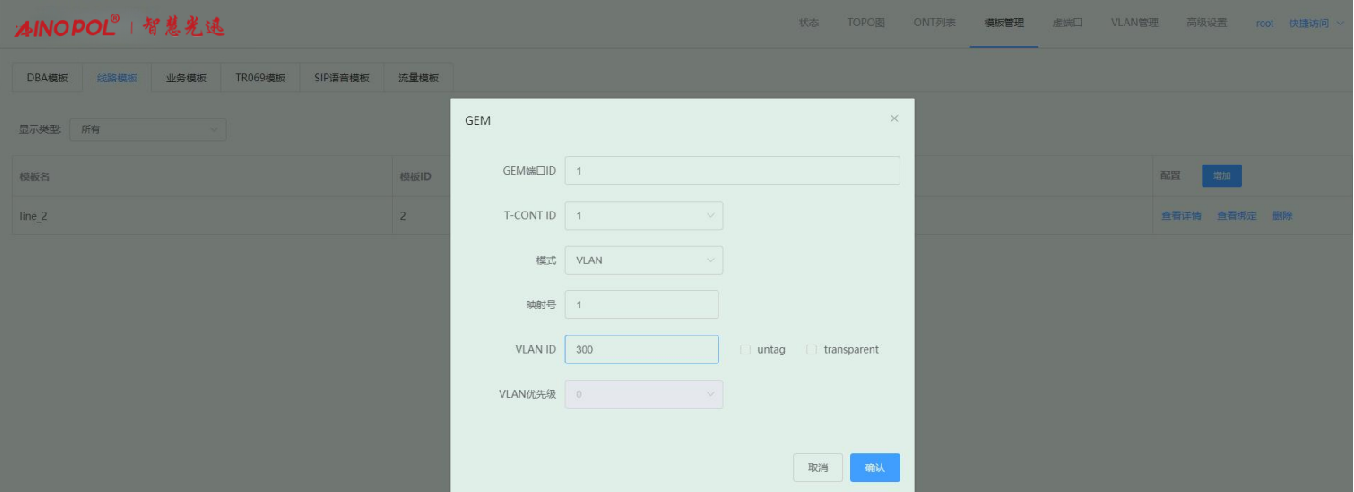Focus the VLAN ID input field

point(641,350)
